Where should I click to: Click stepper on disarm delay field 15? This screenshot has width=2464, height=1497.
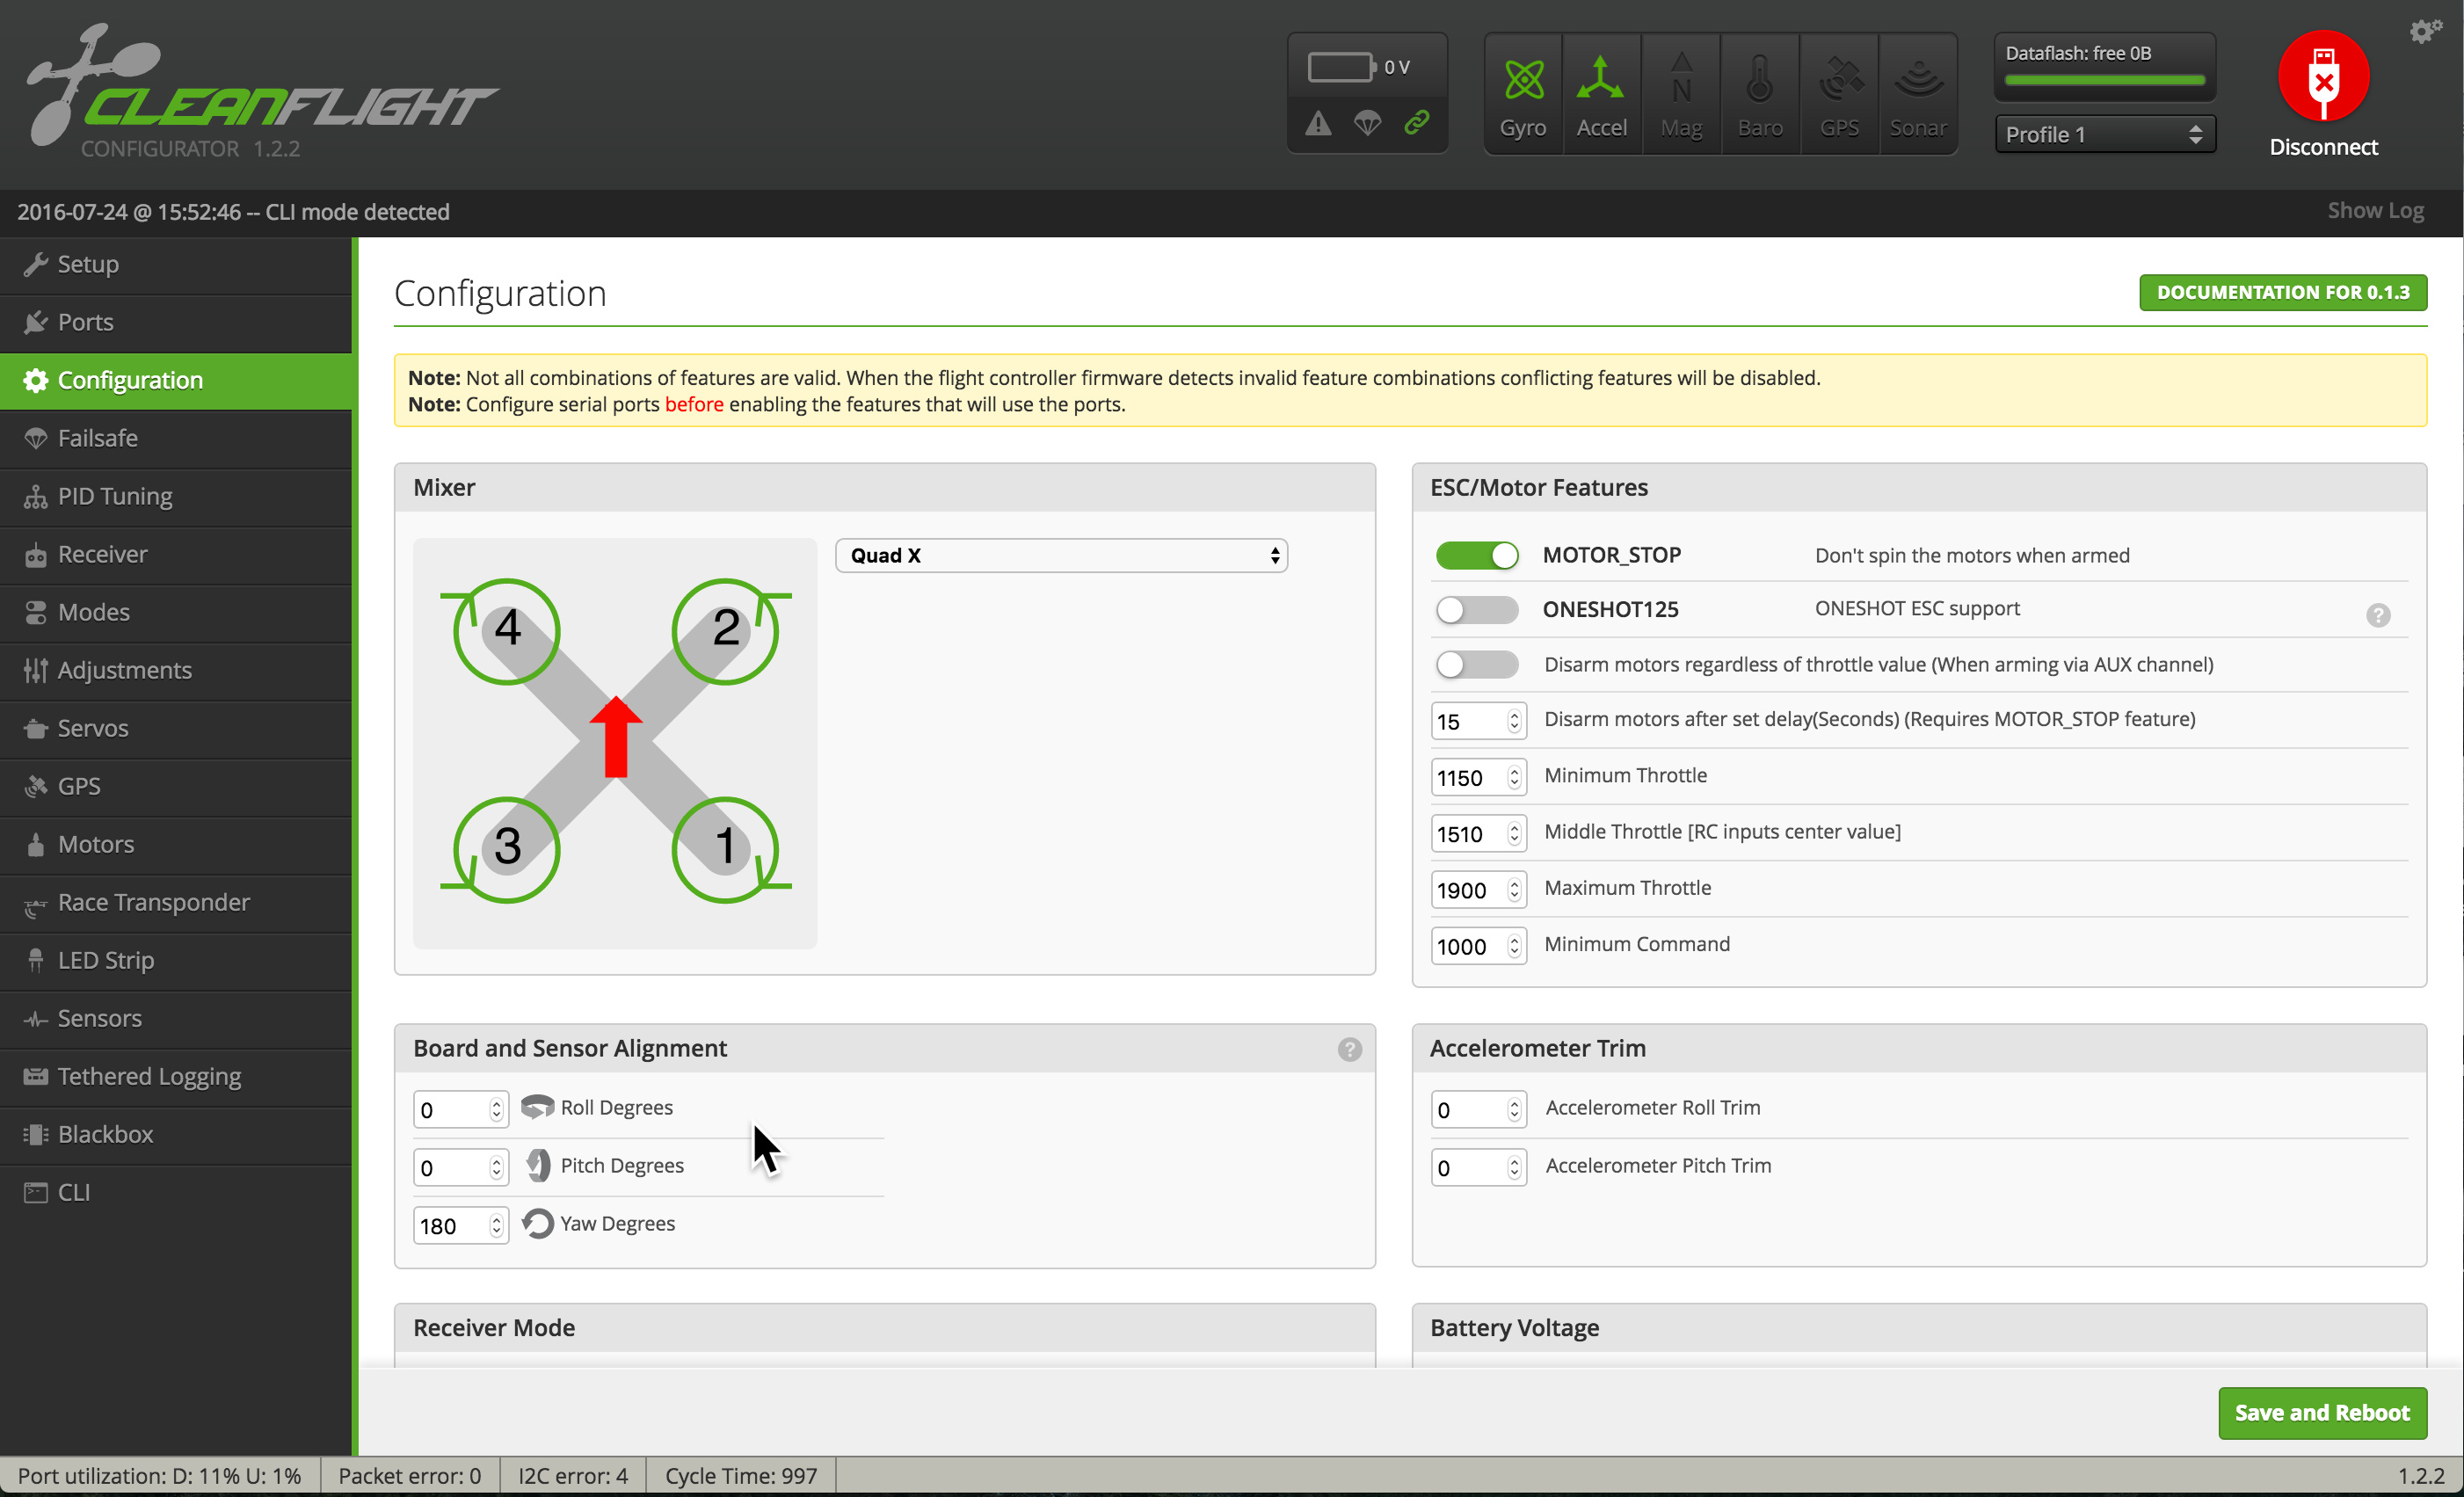pos(1514,721)
